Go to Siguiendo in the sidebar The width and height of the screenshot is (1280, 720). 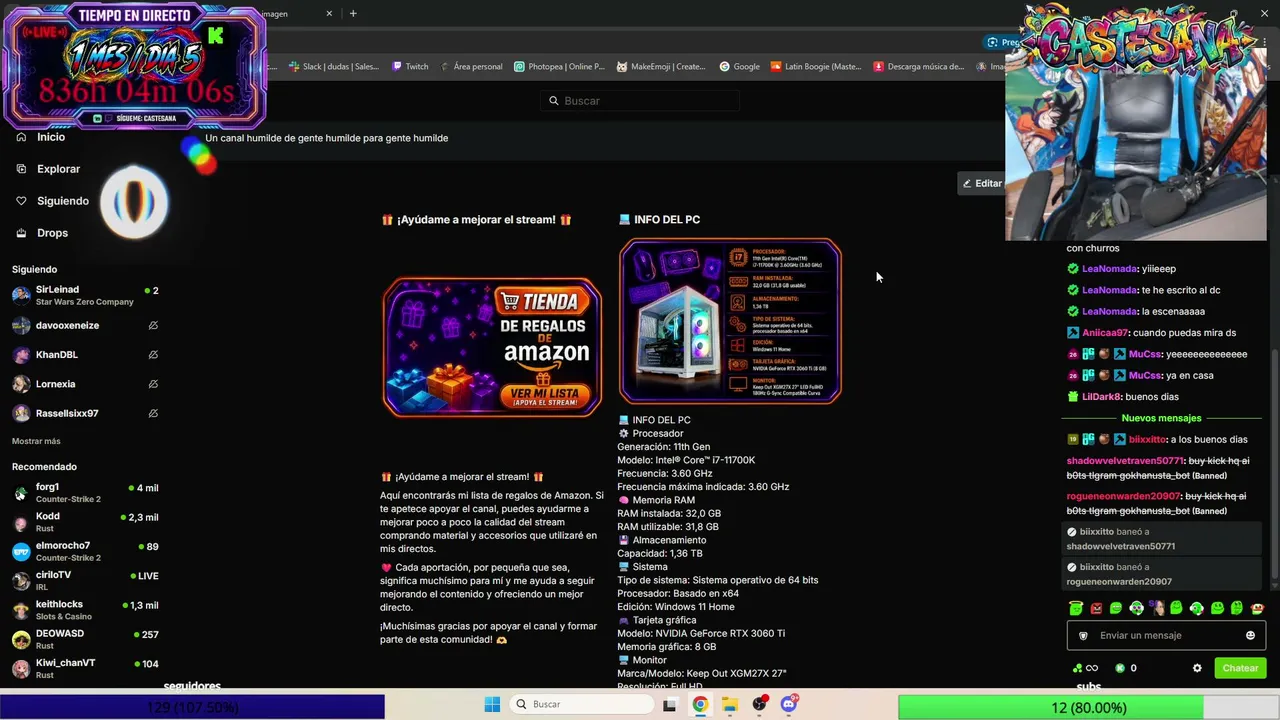tap(63, 201)
